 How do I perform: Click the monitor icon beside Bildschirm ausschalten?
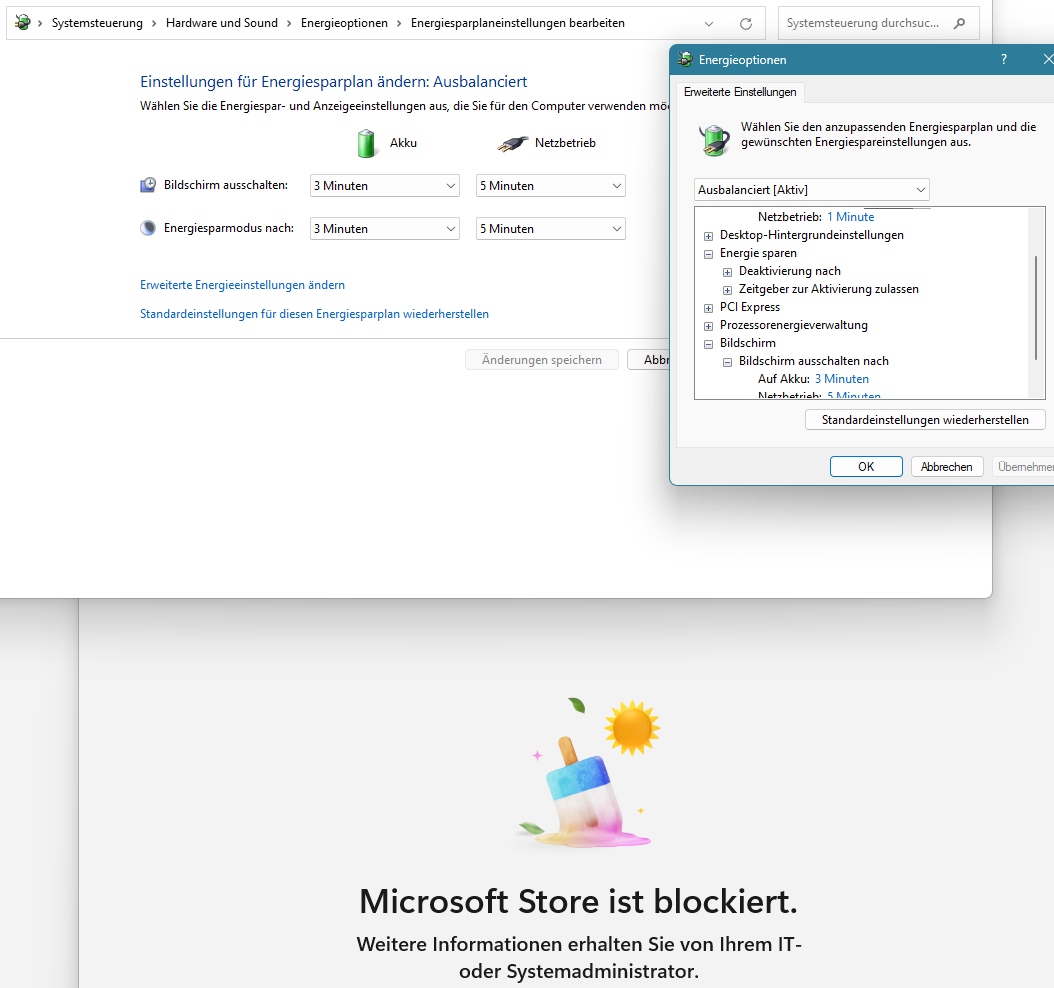click(x=148, y=185)
